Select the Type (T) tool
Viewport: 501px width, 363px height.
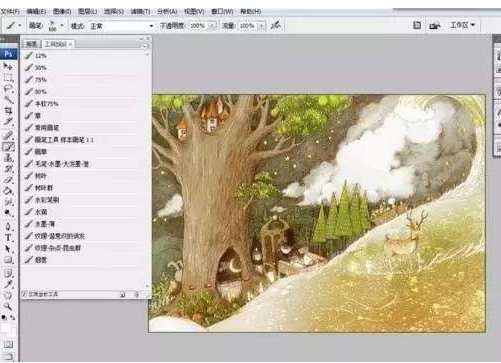point(8,238)
